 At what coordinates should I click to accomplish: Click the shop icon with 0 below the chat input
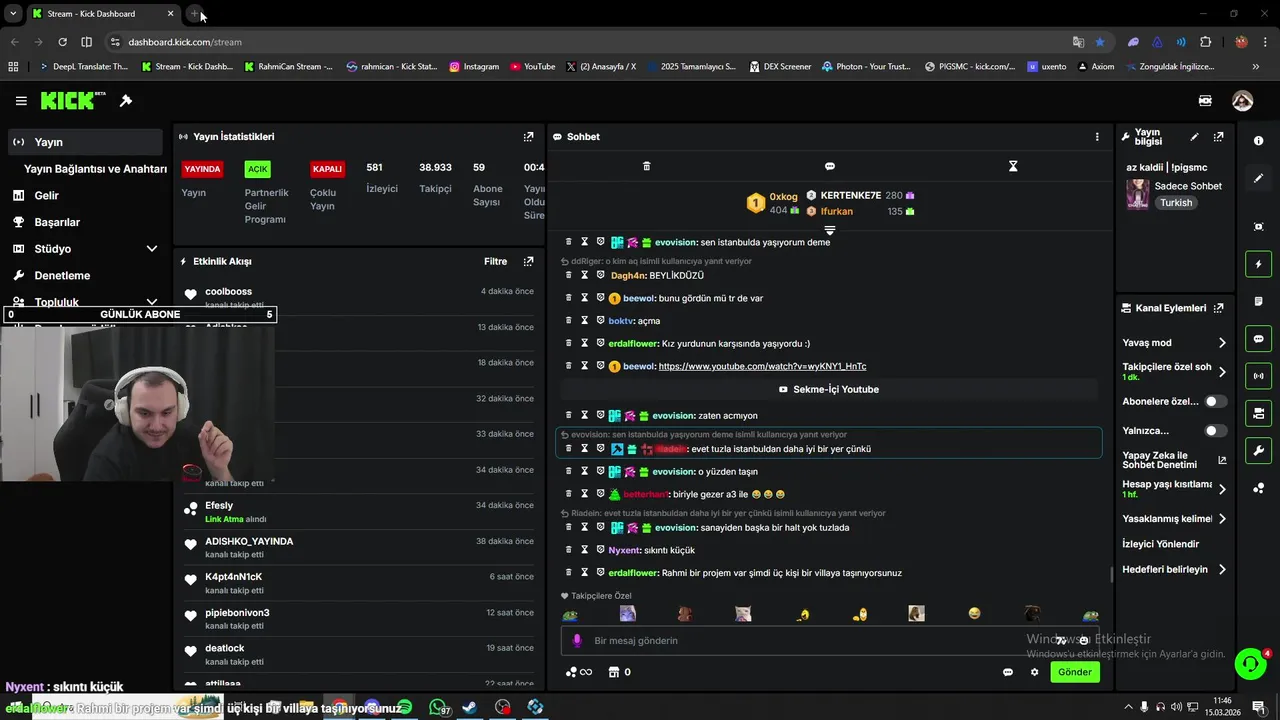coord(620,672)
